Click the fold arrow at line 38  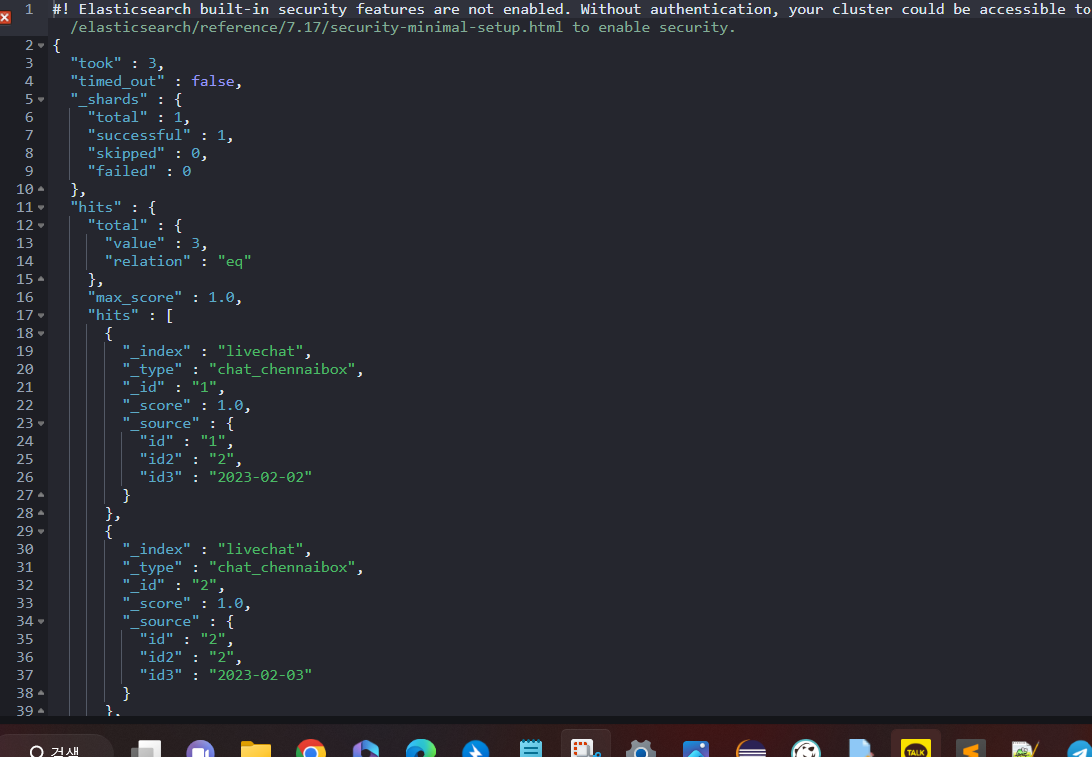coord(40,693)
